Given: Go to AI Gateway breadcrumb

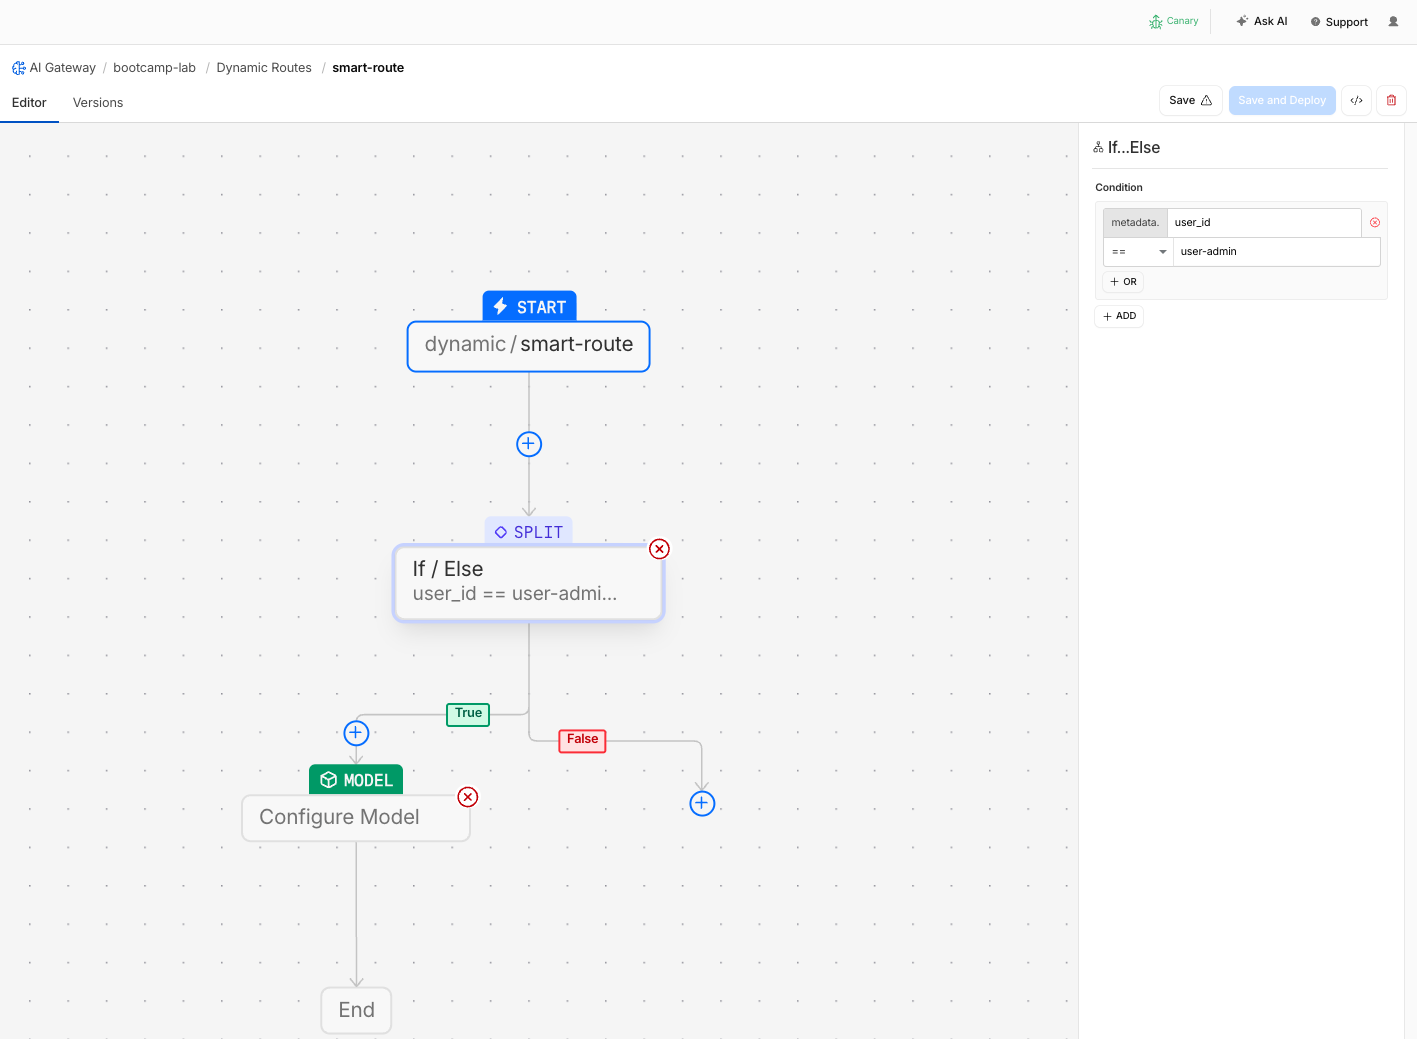Looking at the screenshot, I should click(62, 68).
